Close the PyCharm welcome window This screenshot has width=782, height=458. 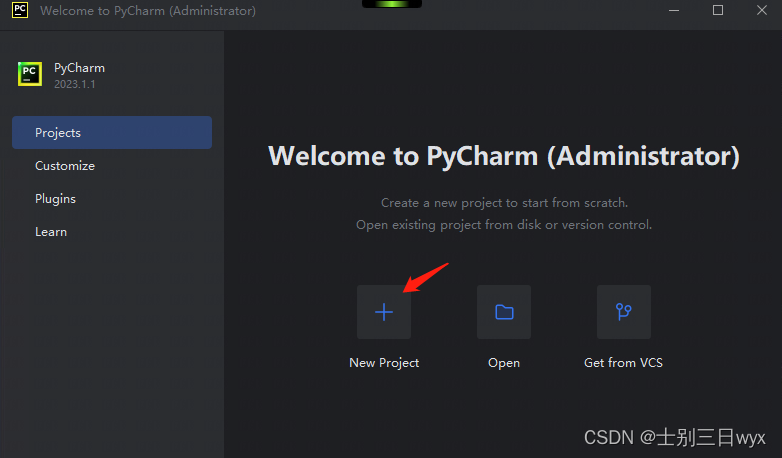(762, 10)
